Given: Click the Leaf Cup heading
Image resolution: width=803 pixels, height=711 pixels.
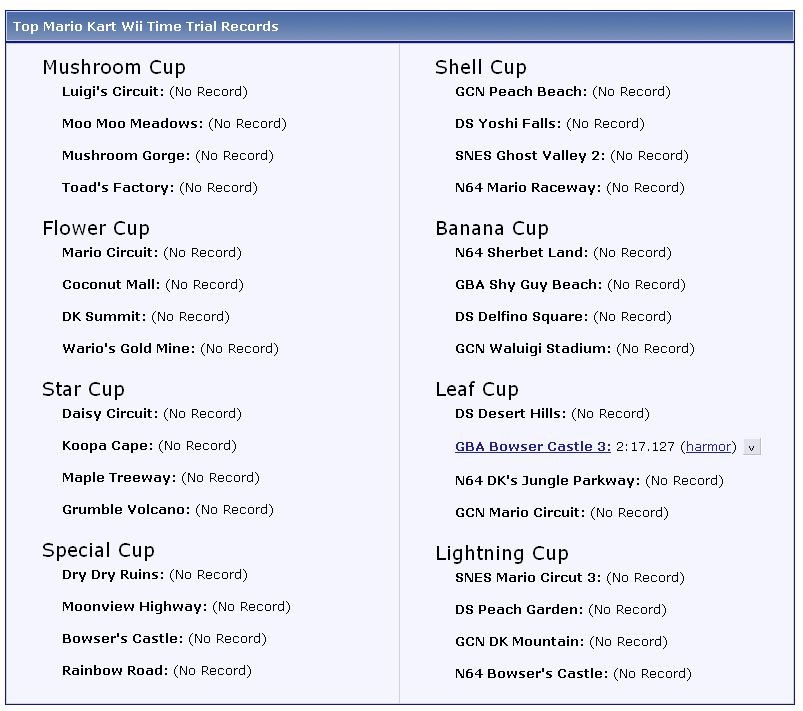Looking at the screenshot, I should tap(477, 390).
